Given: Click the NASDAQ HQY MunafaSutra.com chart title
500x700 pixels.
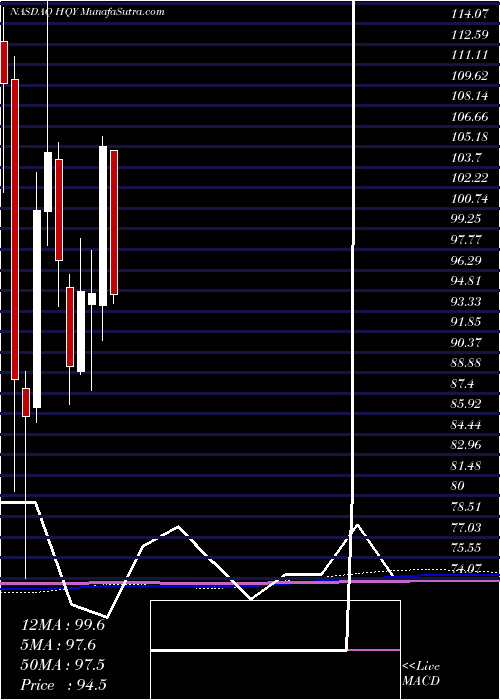Looking at the screenshot, I should [x=87, y=12].
